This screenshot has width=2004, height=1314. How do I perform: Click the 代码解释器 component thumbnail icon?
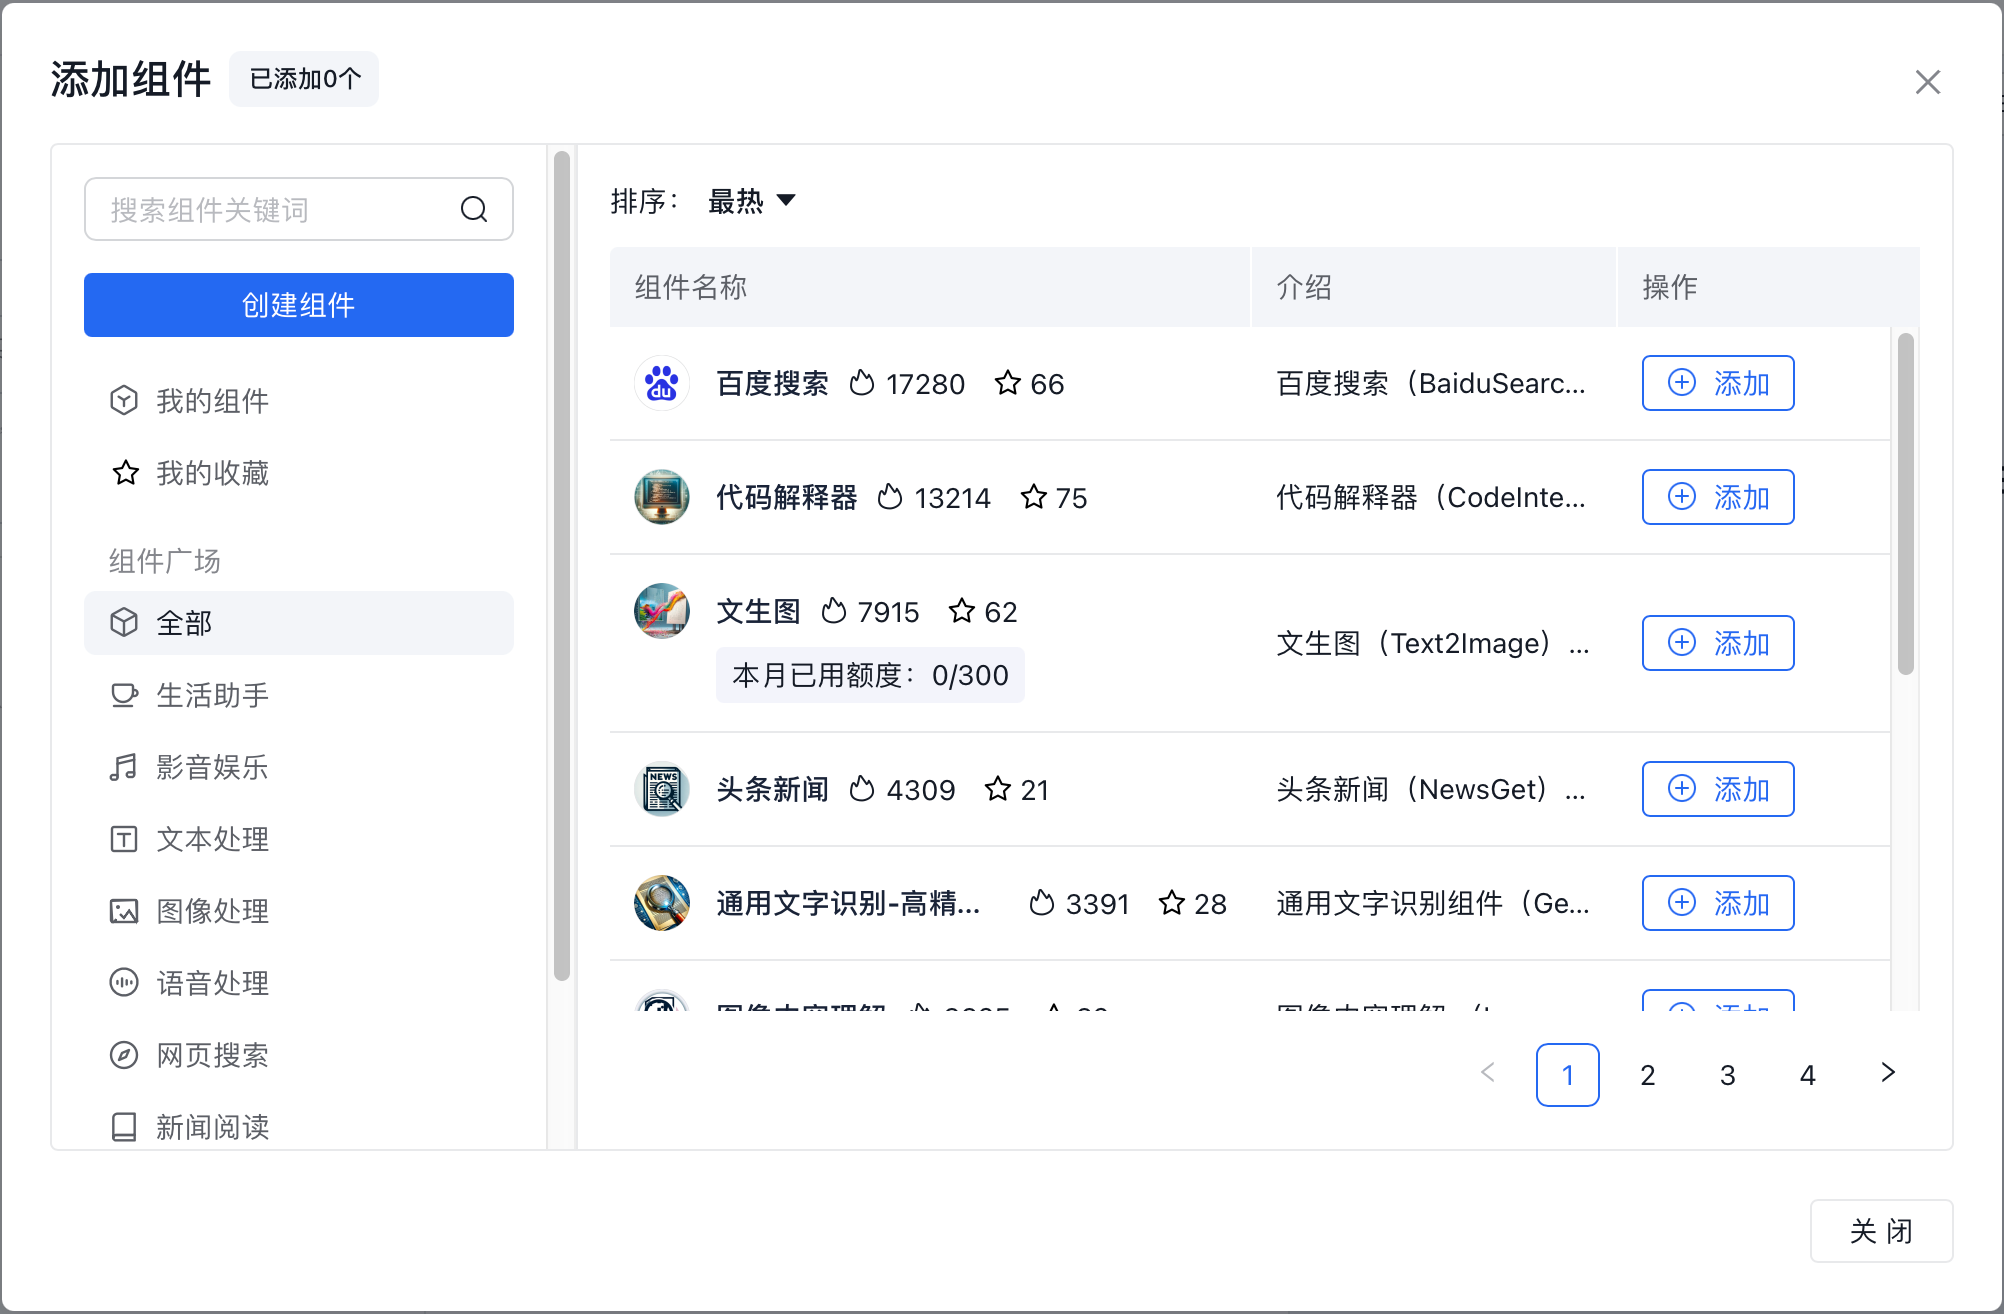pos(661,497)
